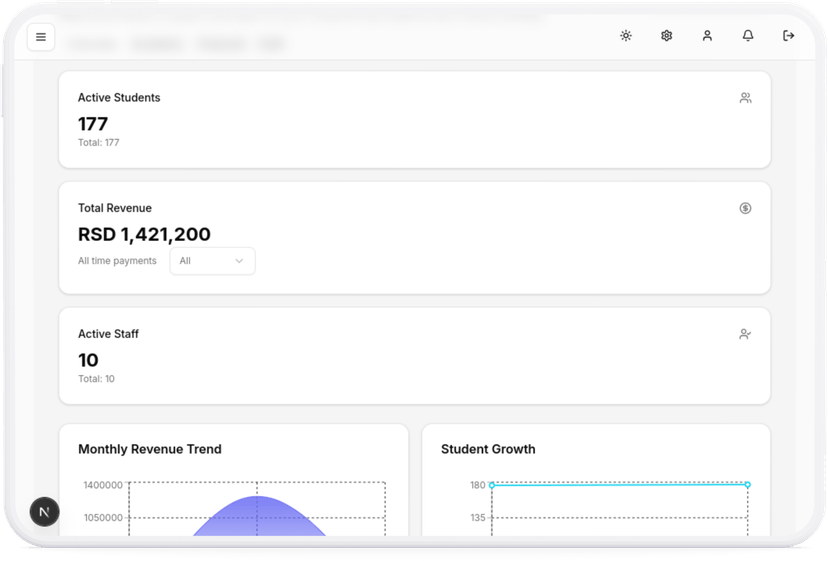Click the 1050000 axis label
828x561 pixels.
coord(103,518)
